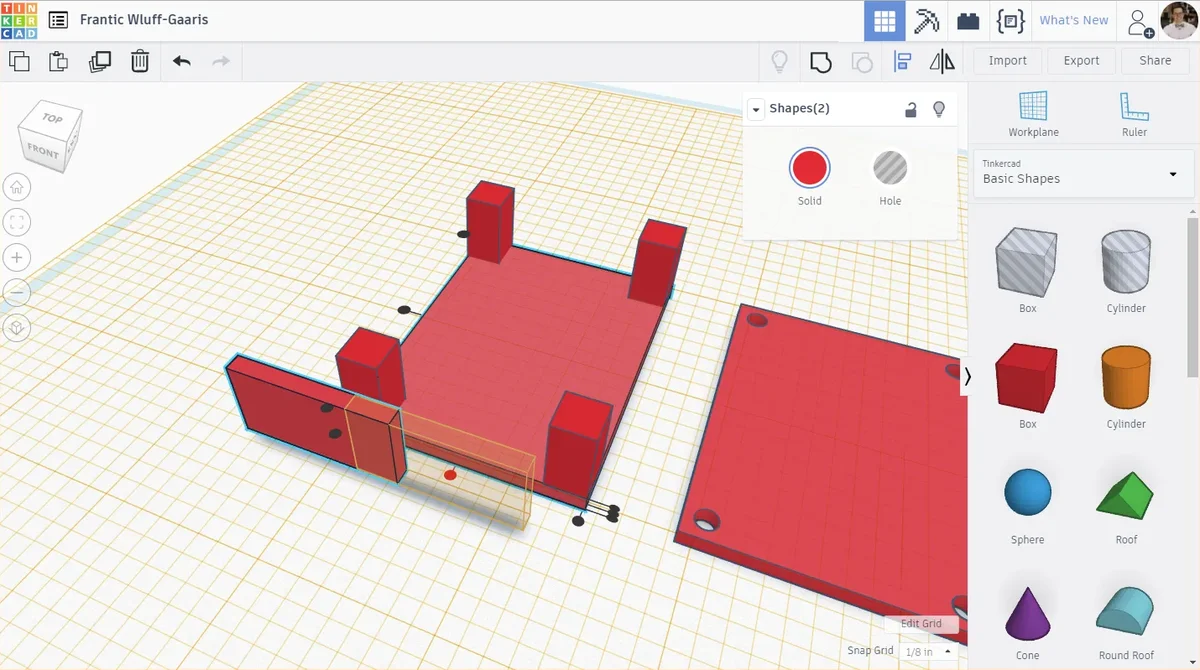Open Basic Shapes category dropdown
Image resolution: width=1200 pixels, height=670 pixels.
(x=1083, y=175)
